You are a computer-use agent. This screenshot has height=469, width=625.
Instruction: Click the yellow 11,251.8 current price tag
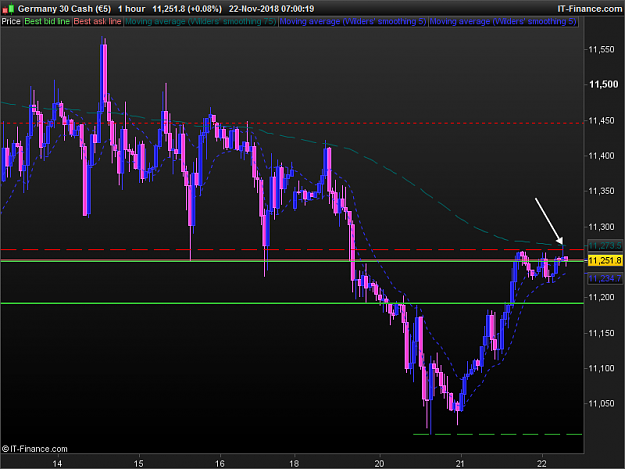click(x=605, y=261)
